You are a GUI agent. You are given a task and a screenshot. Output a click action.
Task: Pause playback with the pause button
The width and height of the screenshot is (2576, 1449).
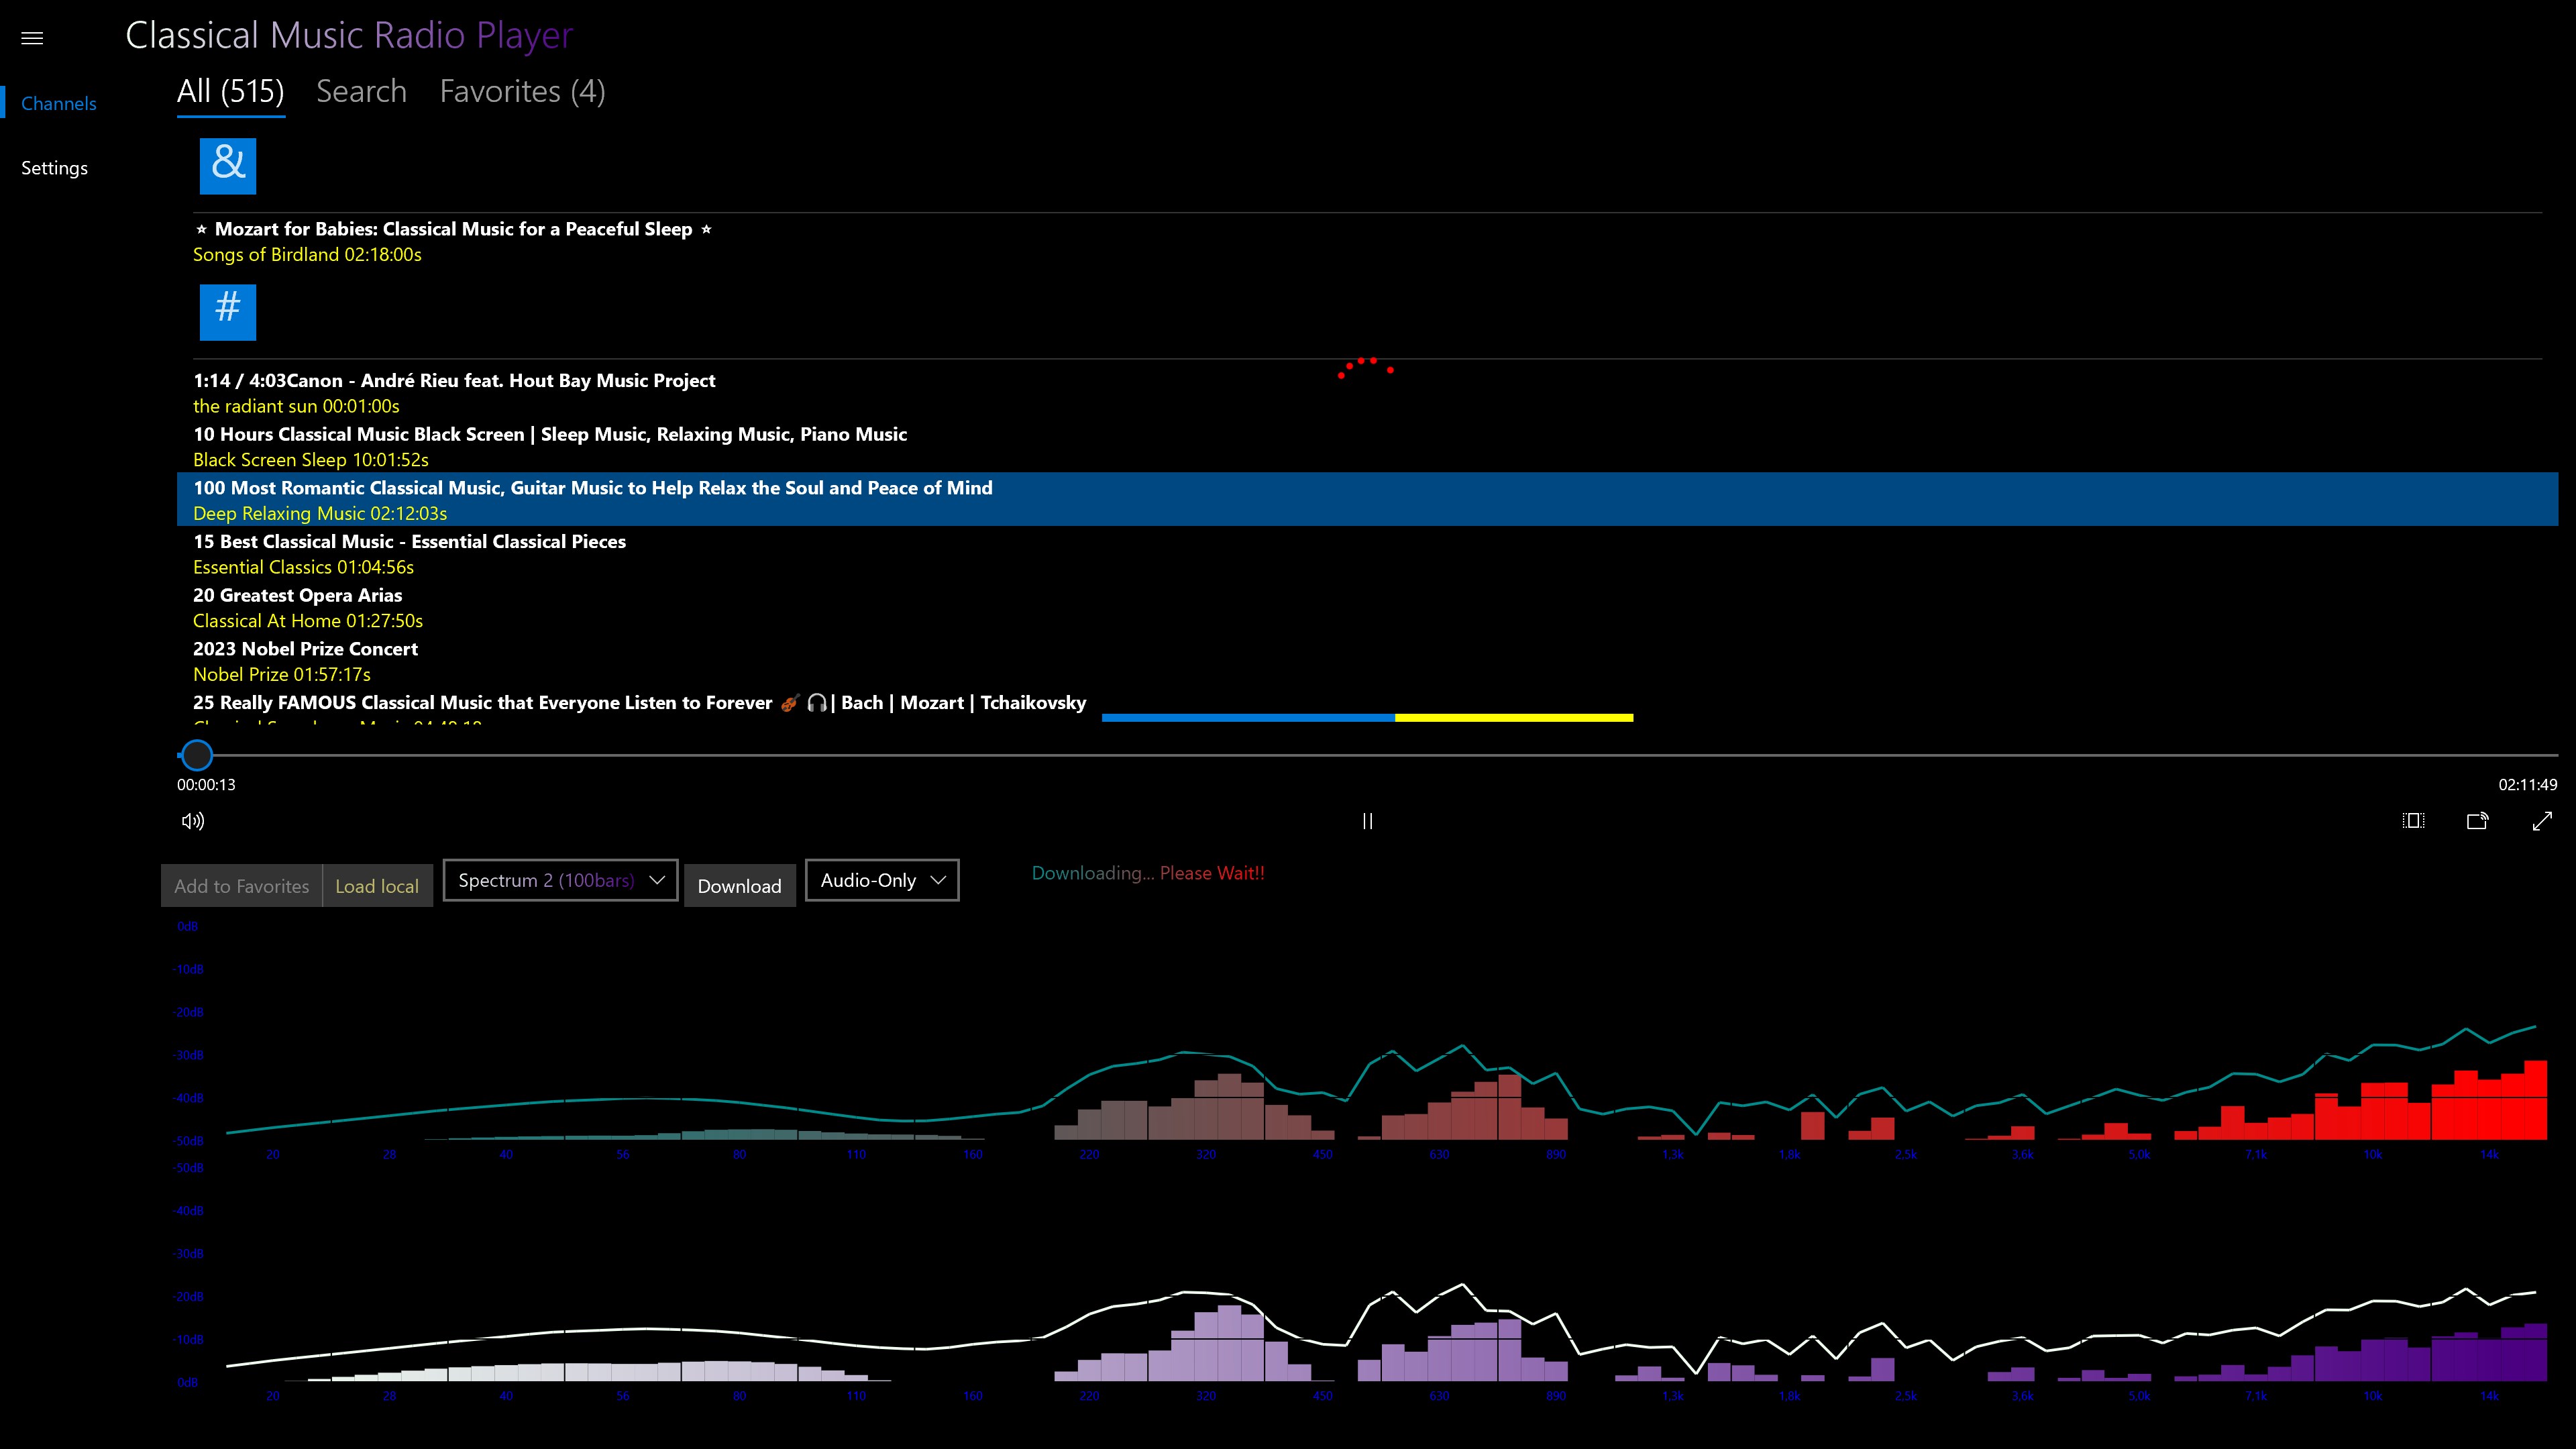1367,821
